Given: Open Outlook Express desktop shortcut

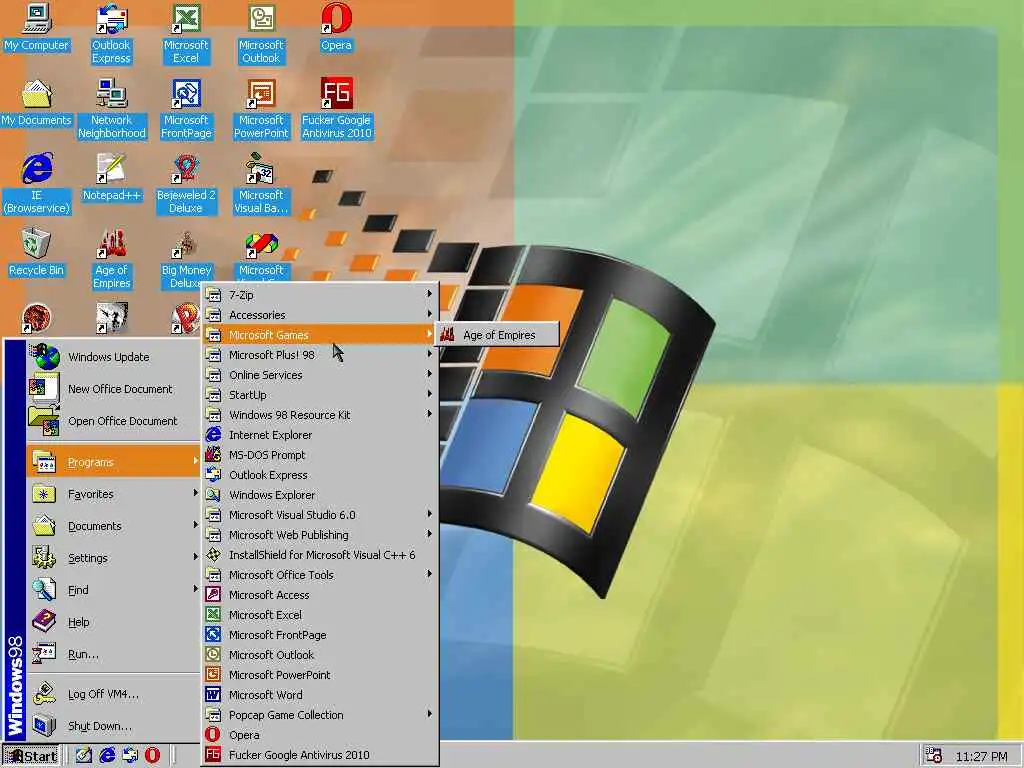Looking at the screenshot, I should pos(111,34).
